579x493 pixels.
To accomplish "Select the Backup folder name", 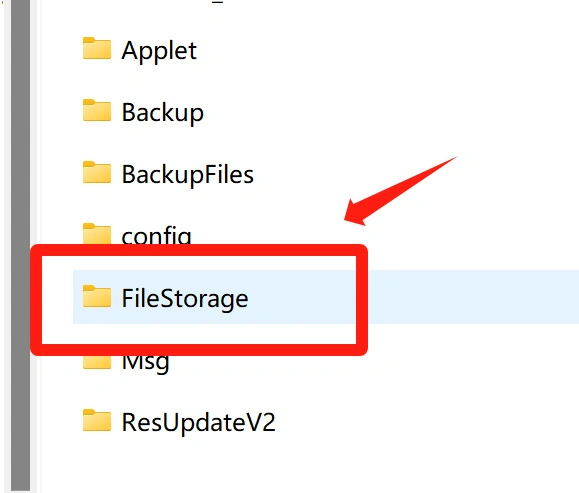I will click(162, 113).
